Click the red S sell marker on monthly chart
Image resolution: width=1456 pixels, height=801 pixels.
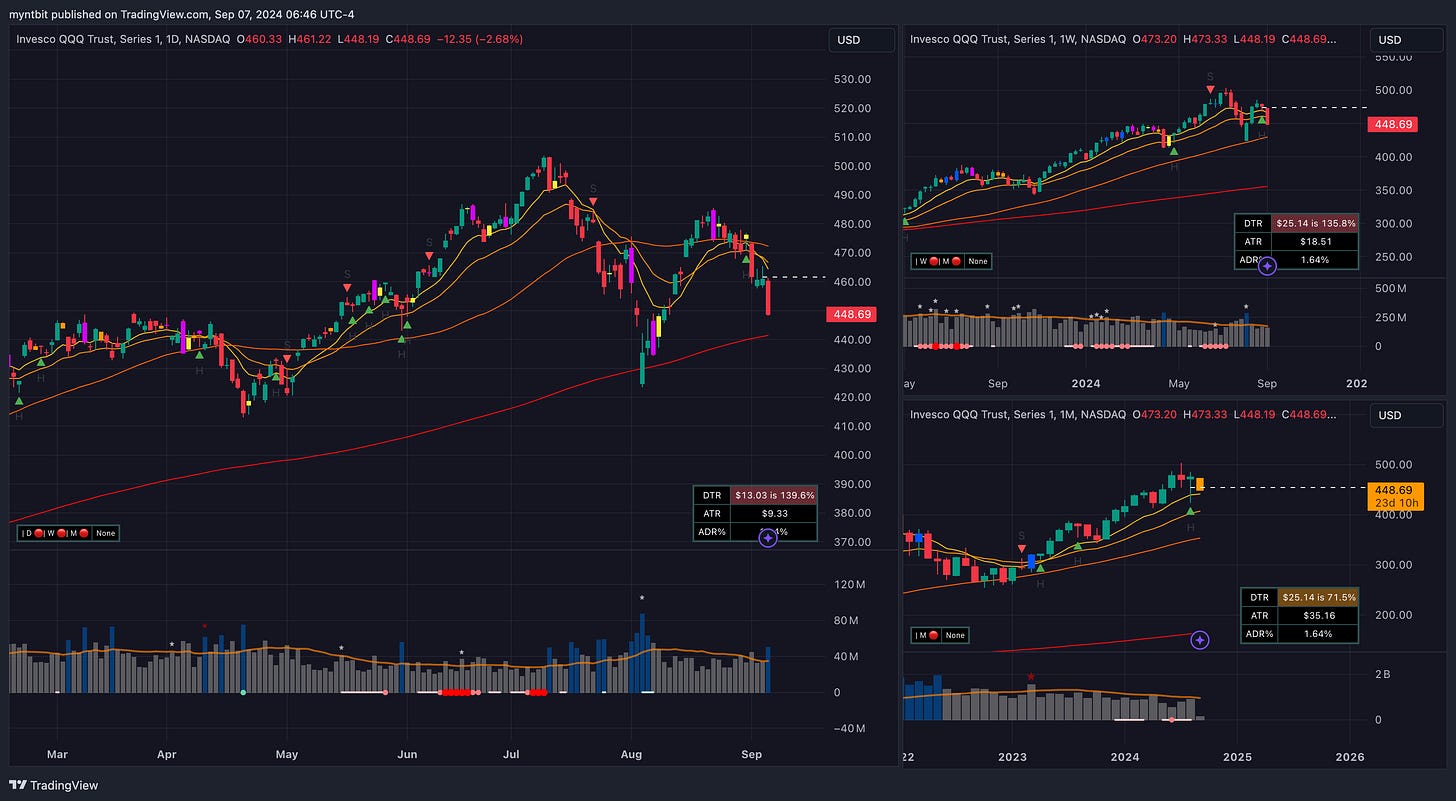tap(1021, 548)
